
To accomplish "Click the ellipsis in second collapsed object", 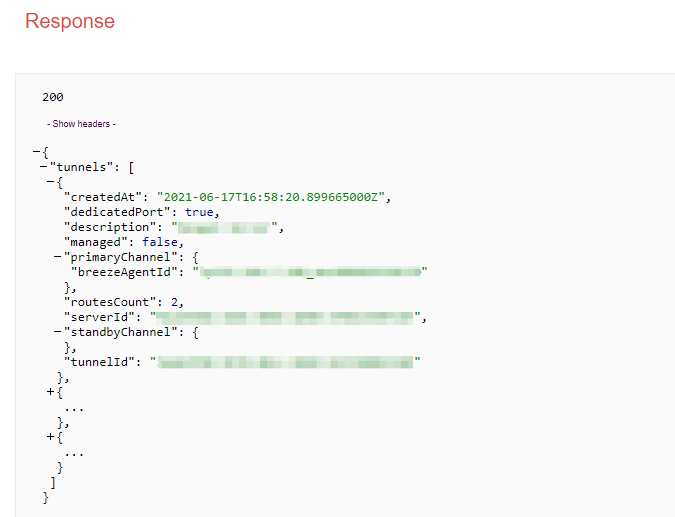I will click(x=74, y=407).
